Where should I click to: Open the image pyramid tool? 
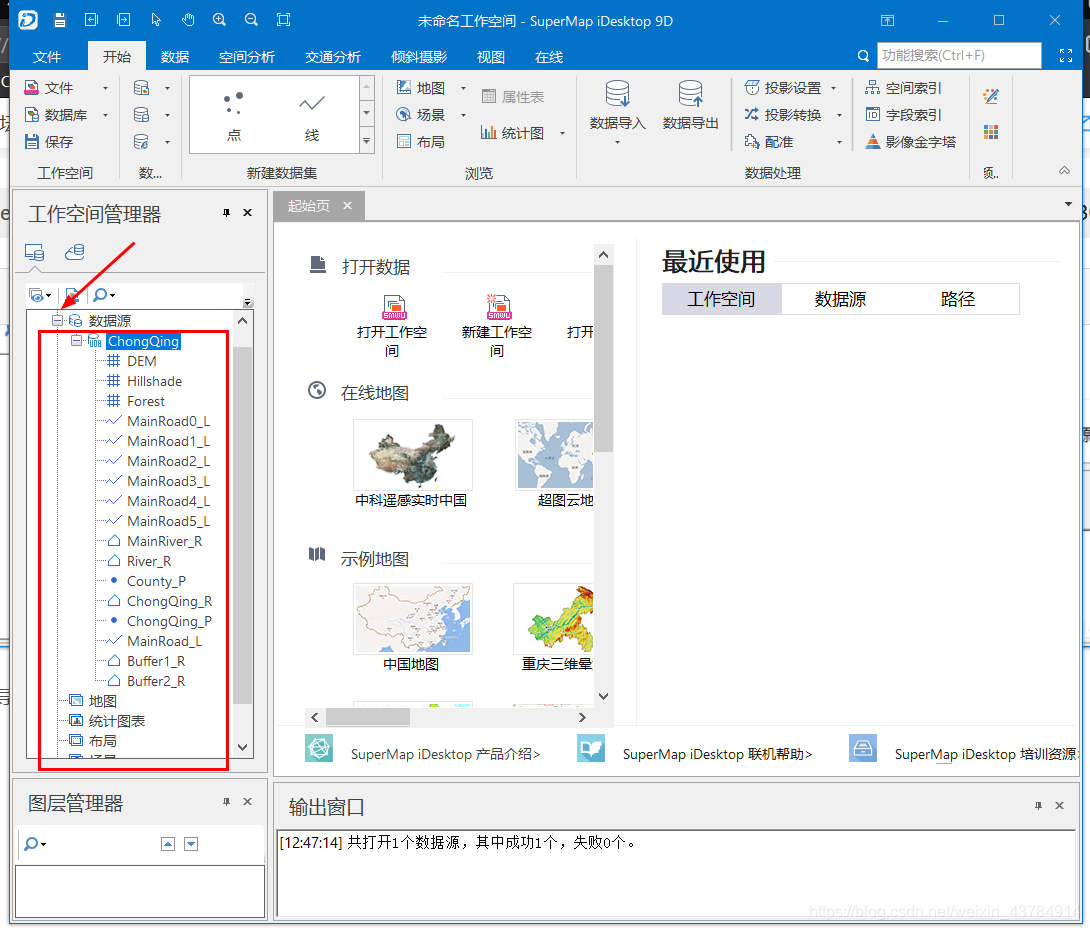click(x=910, y=142)
